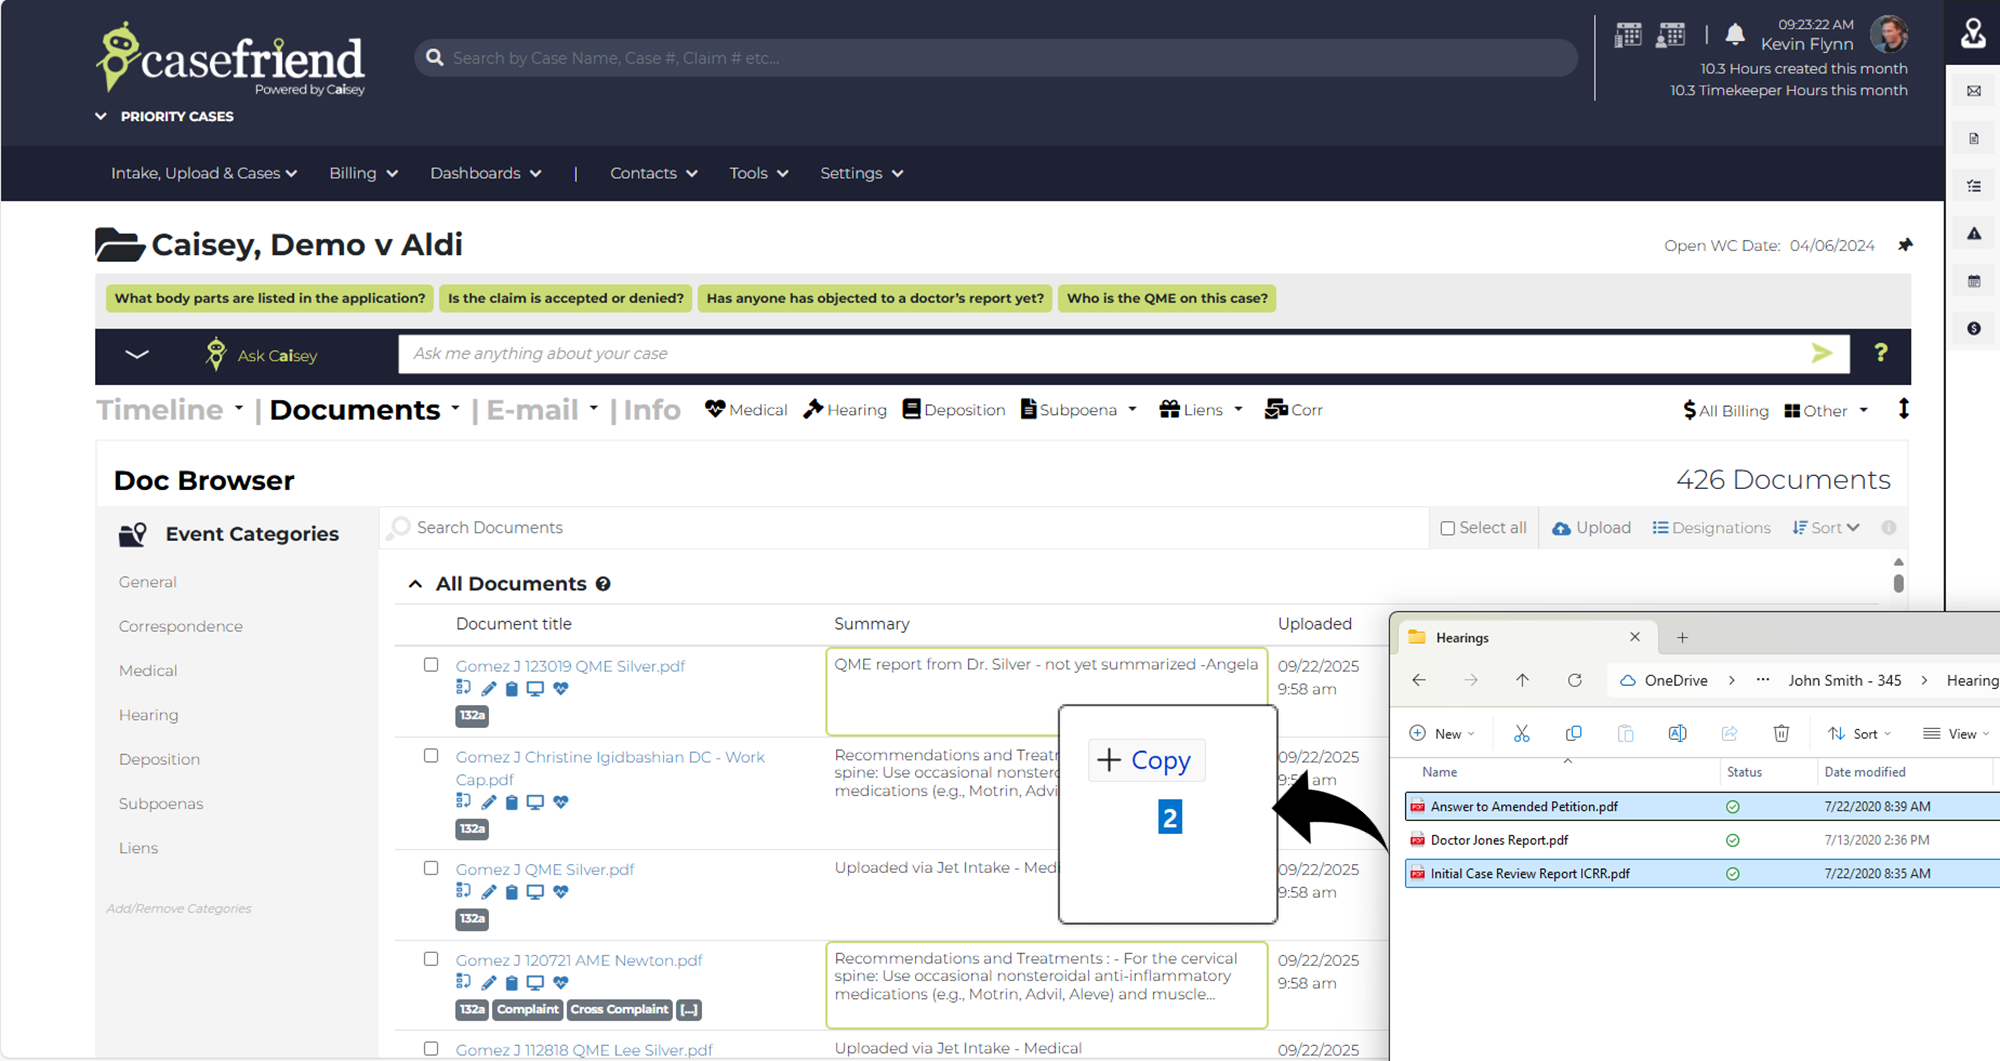Screen dimensions: 2000x1061
Task: Click the green send arrow in Ask Caisey
Action: pos(1821,353)
